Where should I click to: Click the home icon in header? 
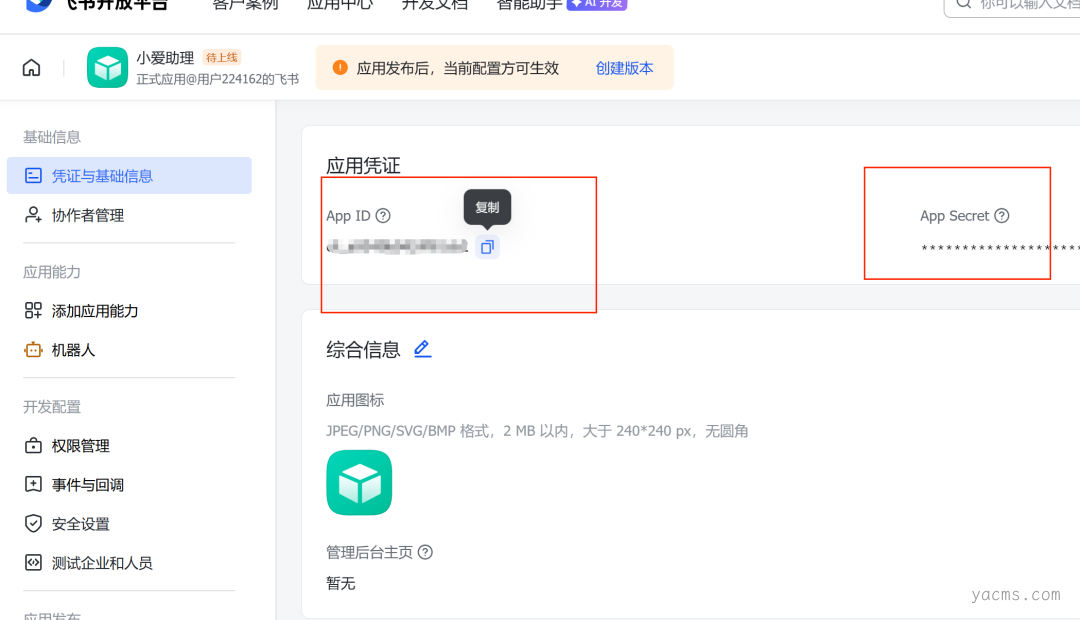32,68
